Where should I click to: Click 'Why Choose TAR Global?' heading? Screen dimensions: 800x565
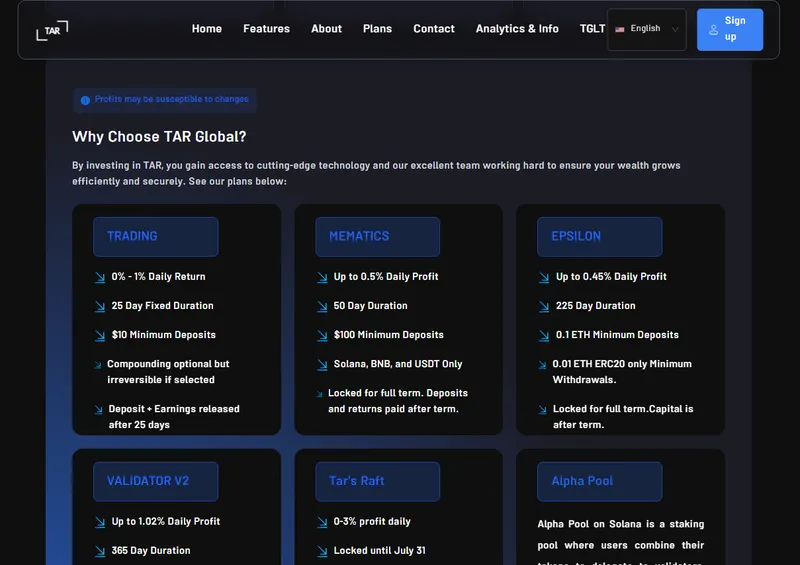point(159,137)
